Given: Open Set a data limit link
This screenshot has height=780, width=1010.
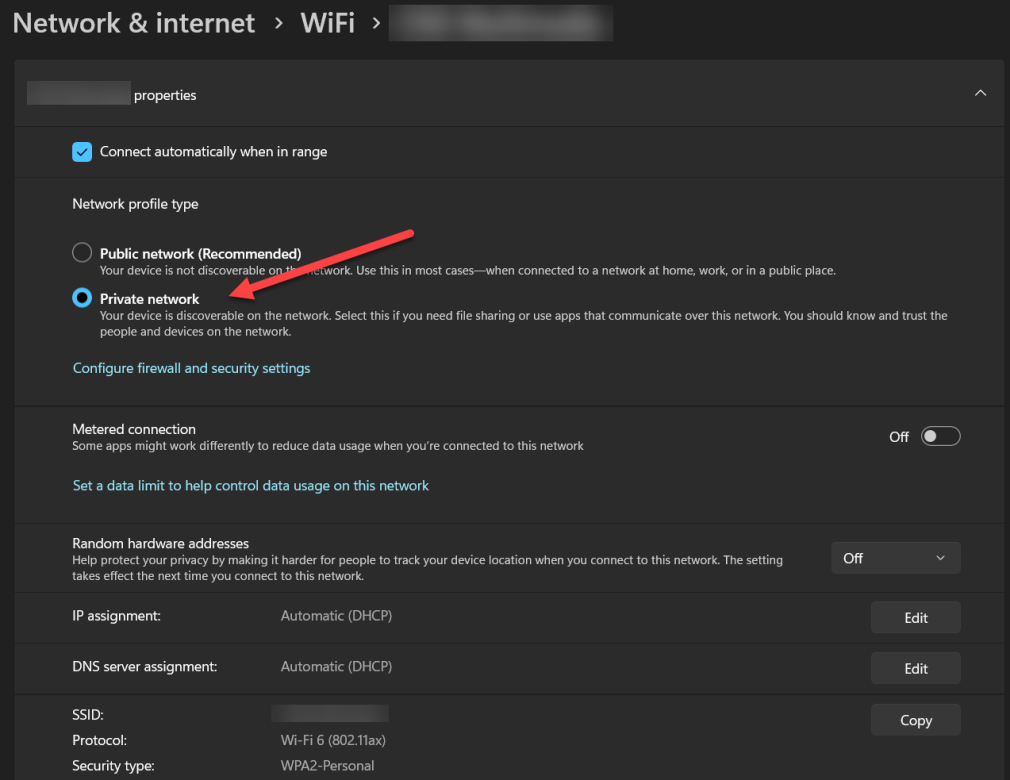Looking at the screenshot, I should pyautogui.click(x=250, y=485).
